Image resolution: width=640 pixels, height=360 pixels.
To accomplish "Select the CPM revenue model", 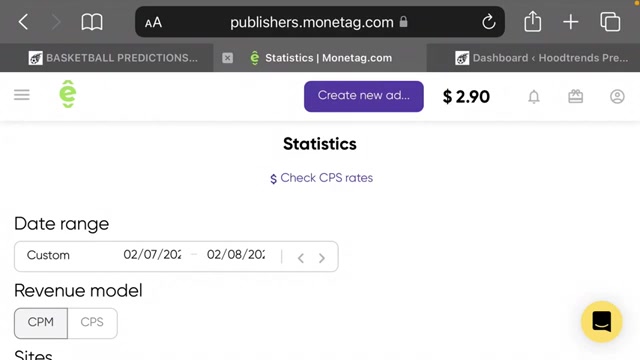I will coord(41,323).
